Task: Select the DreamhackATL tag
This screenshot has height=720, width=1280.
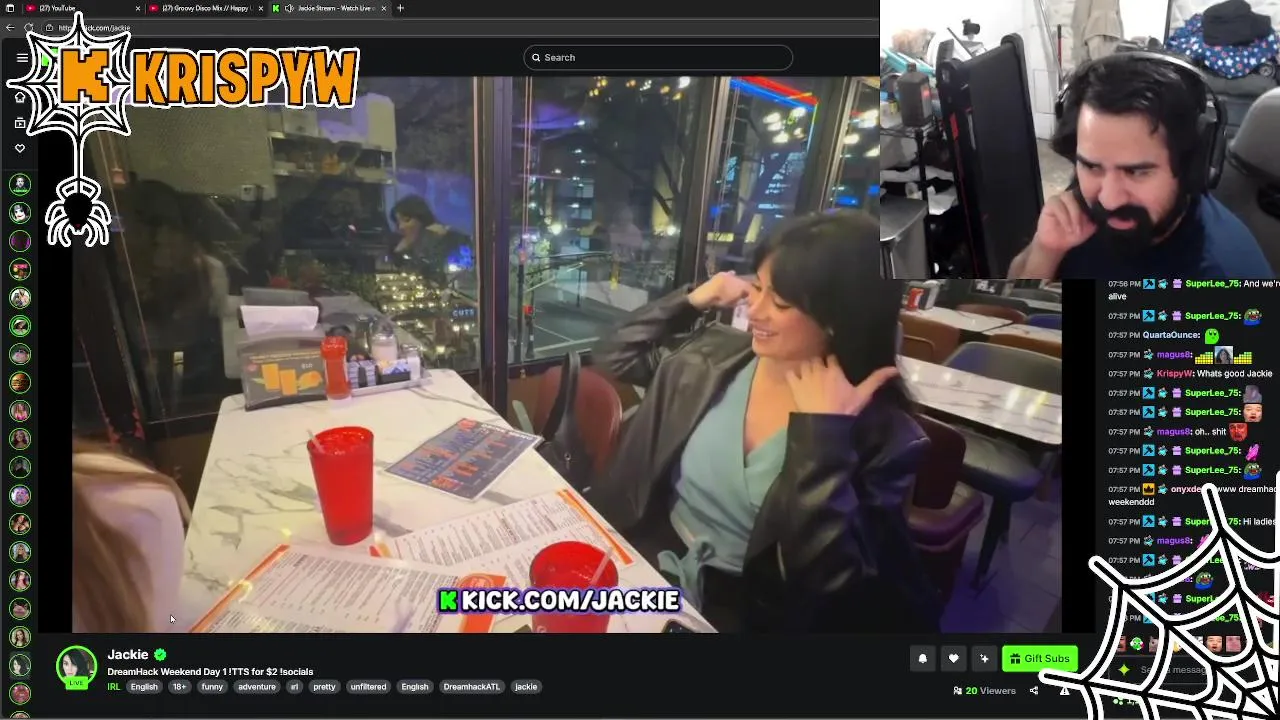Action: [x=471, y=687]
